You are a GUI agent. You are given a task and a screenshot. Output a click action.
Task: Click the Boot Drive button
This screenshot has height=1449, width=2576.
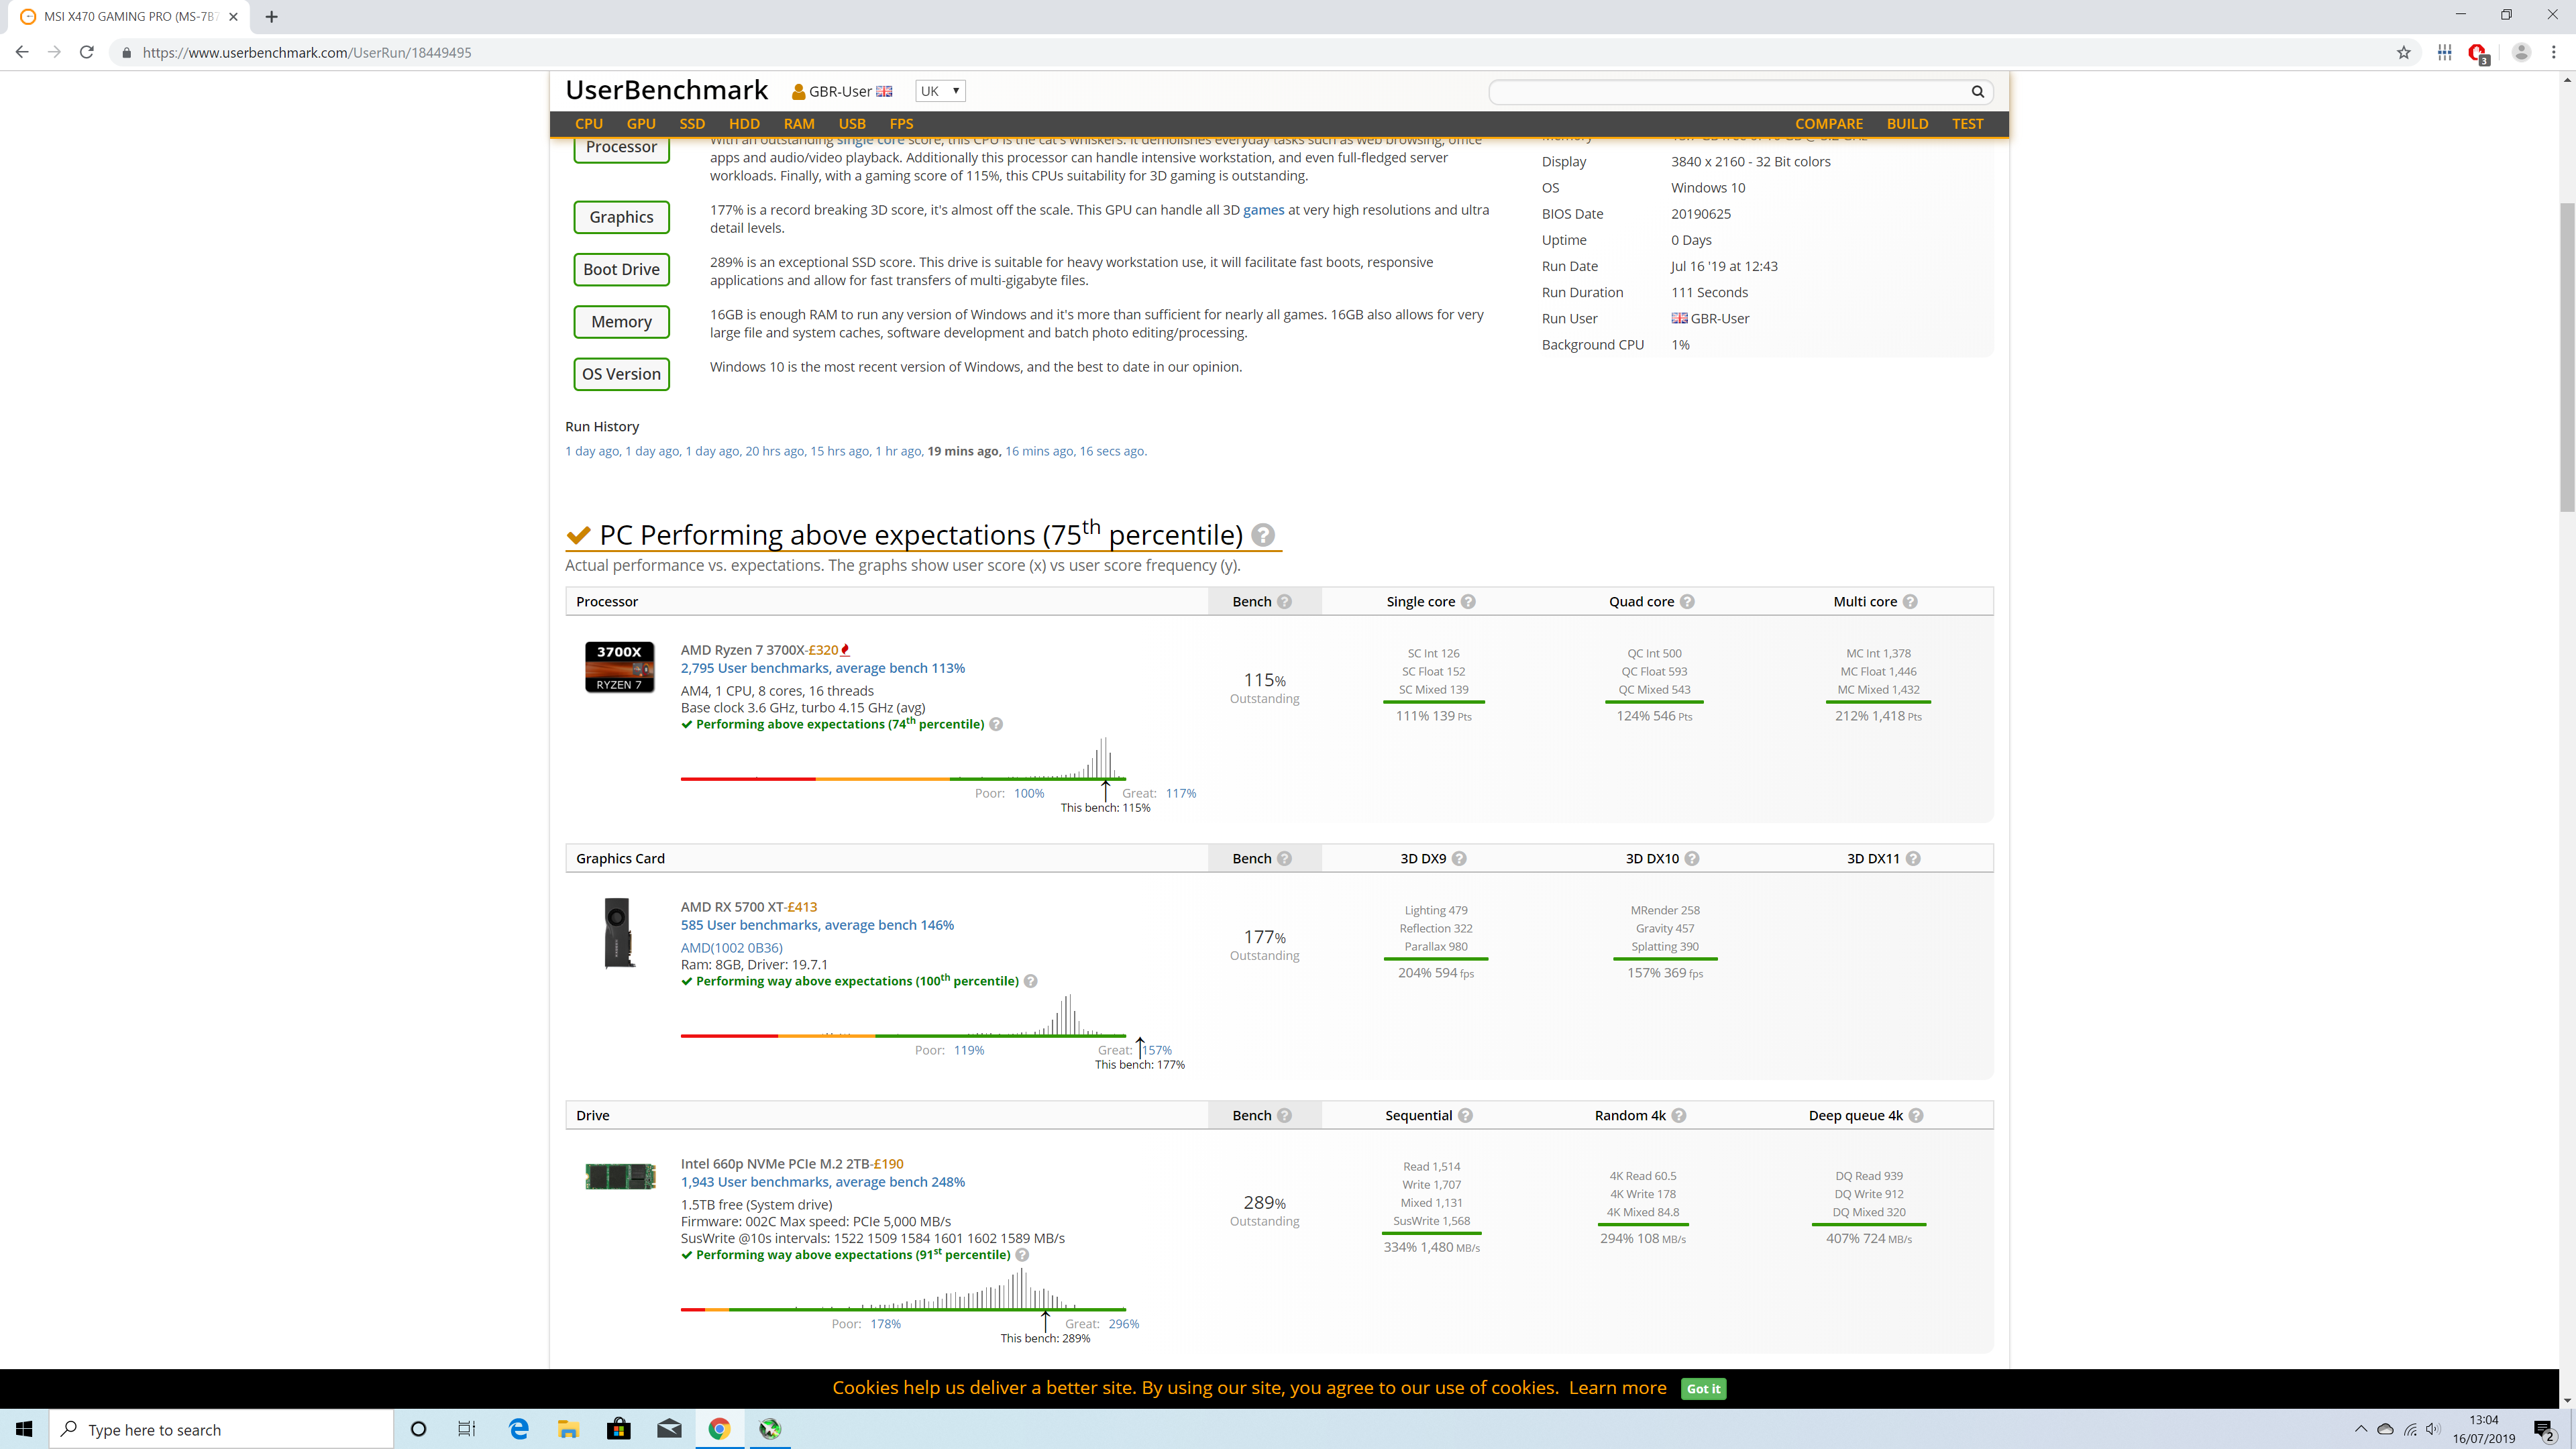tap(621, 269)
